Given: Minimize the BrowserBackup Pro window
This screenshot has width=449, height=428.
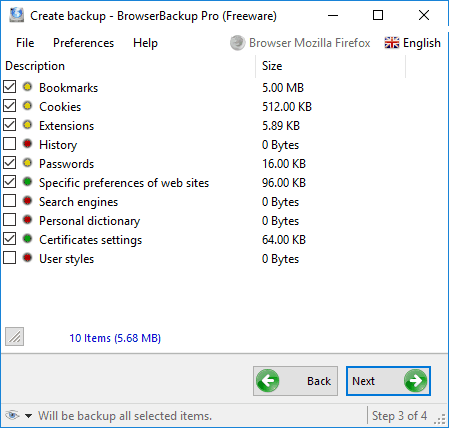Looking at the screenshot, I should (x=333, y=15).
